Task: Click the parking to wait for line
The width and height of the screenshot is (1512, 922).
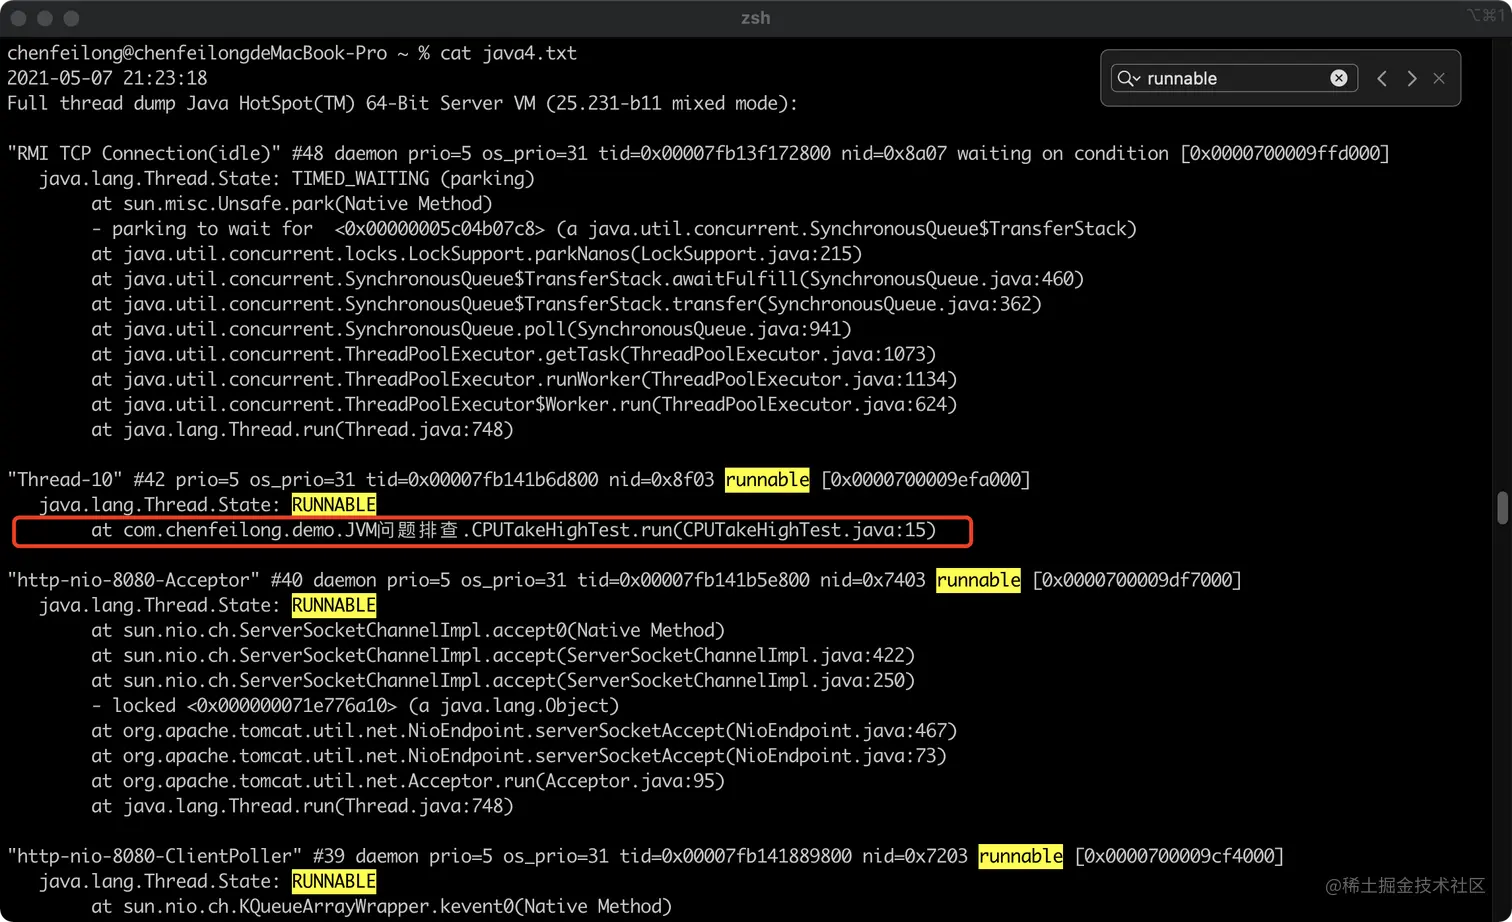Action: (x=614, y=228)
